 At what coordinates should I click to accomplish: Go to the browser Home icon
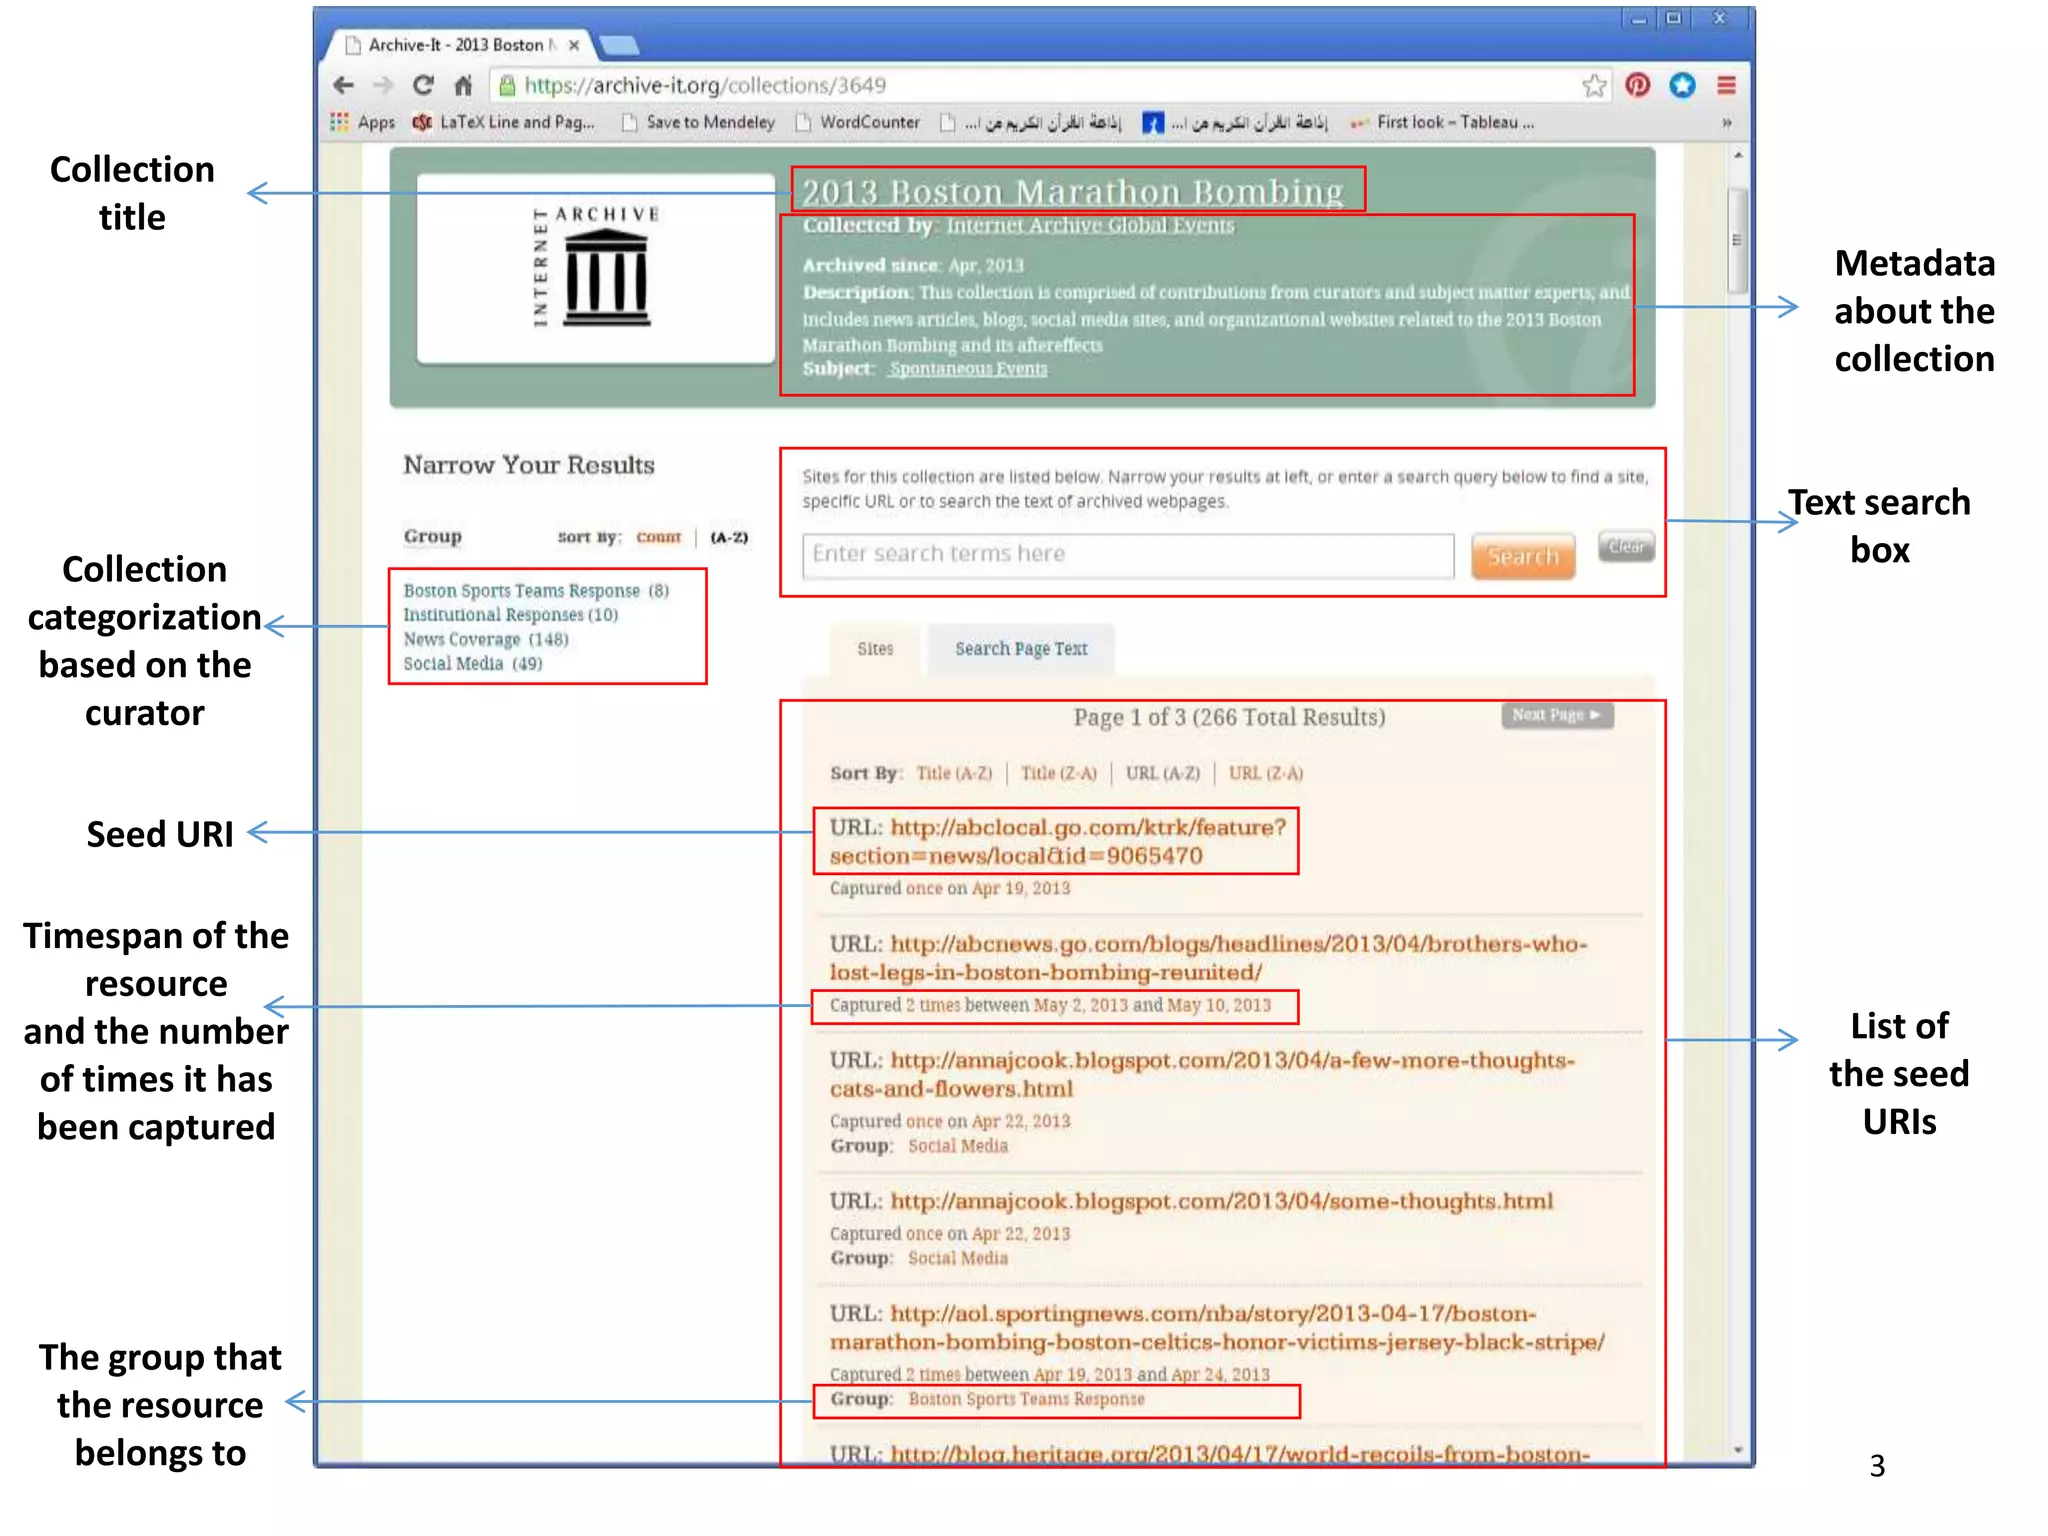(463, 85)
